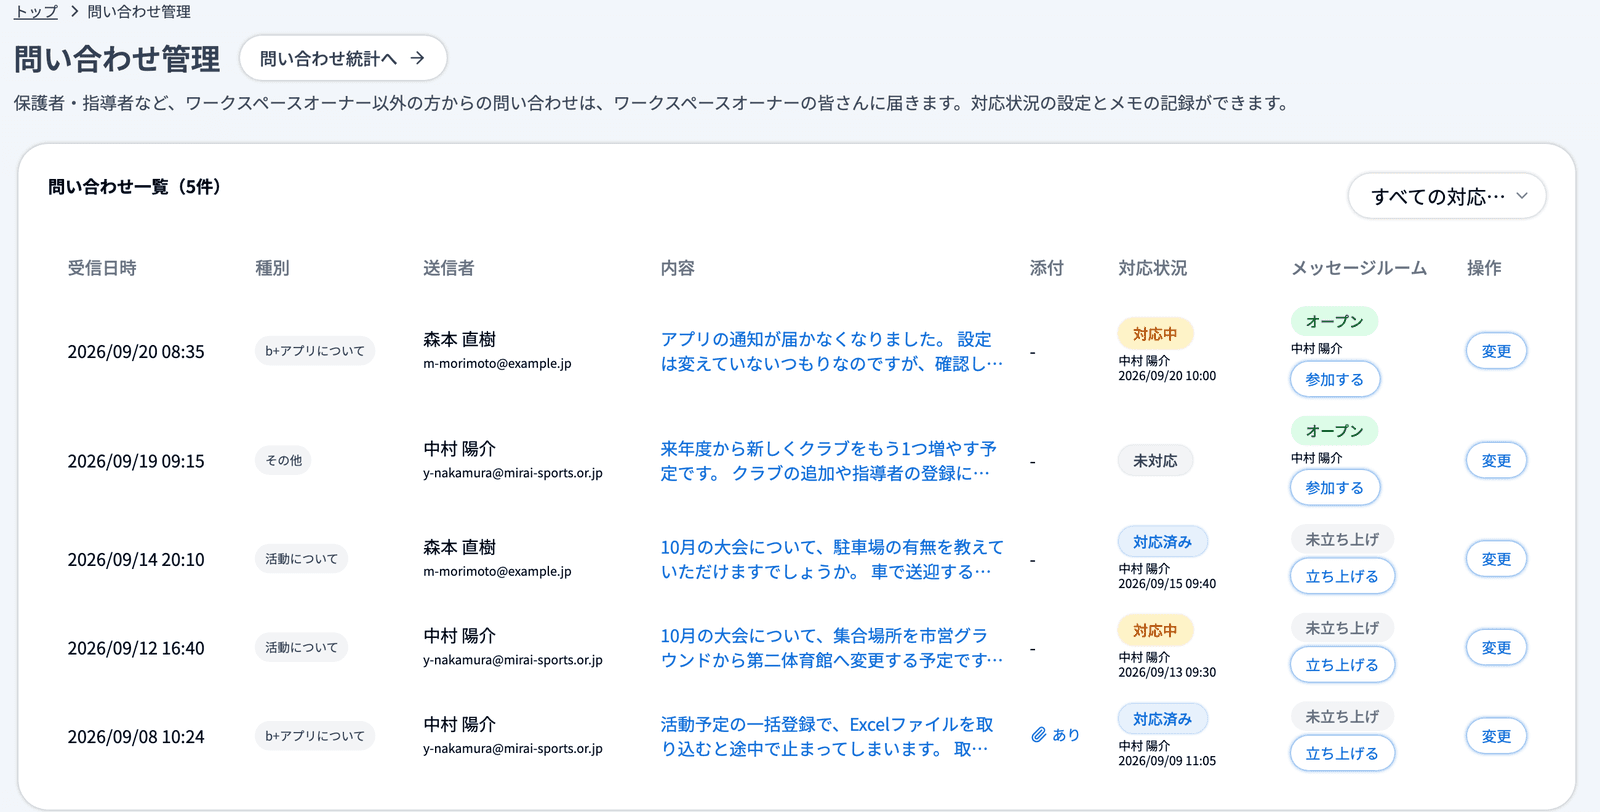Click the 種別 column header

[x=272, y=268]
